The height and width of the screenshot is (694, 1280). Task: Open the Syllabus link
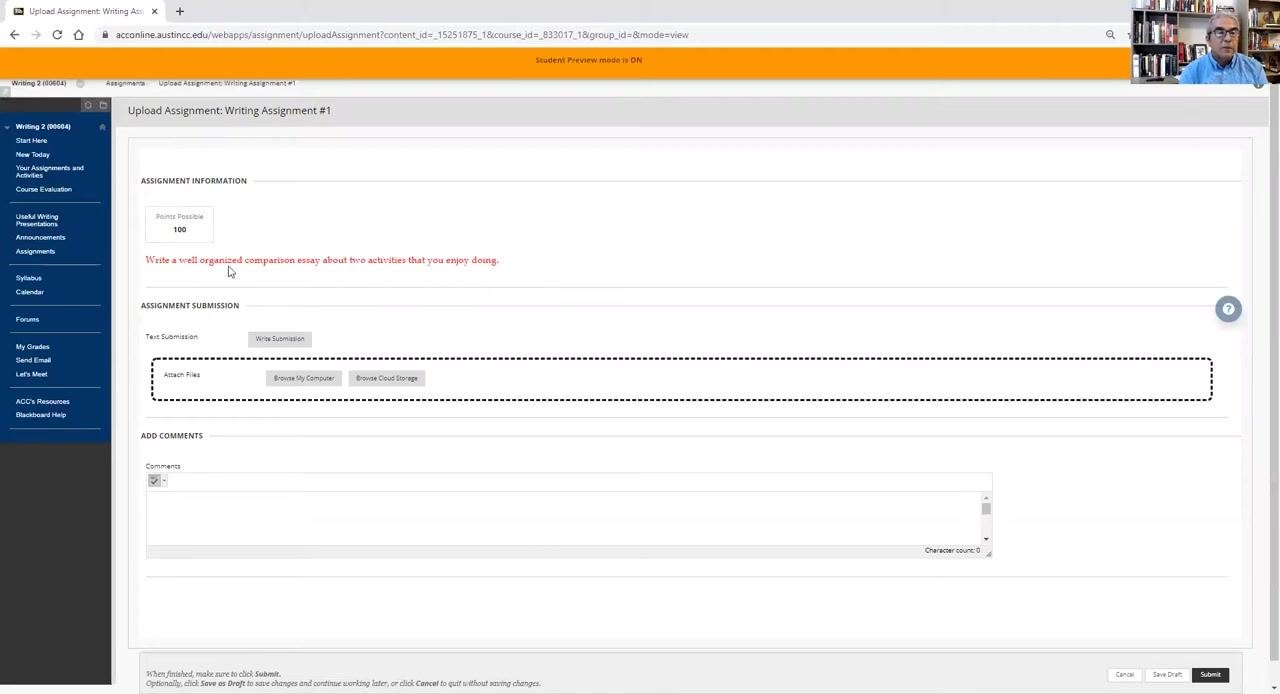pyautogui.click(x=29, y=278)
